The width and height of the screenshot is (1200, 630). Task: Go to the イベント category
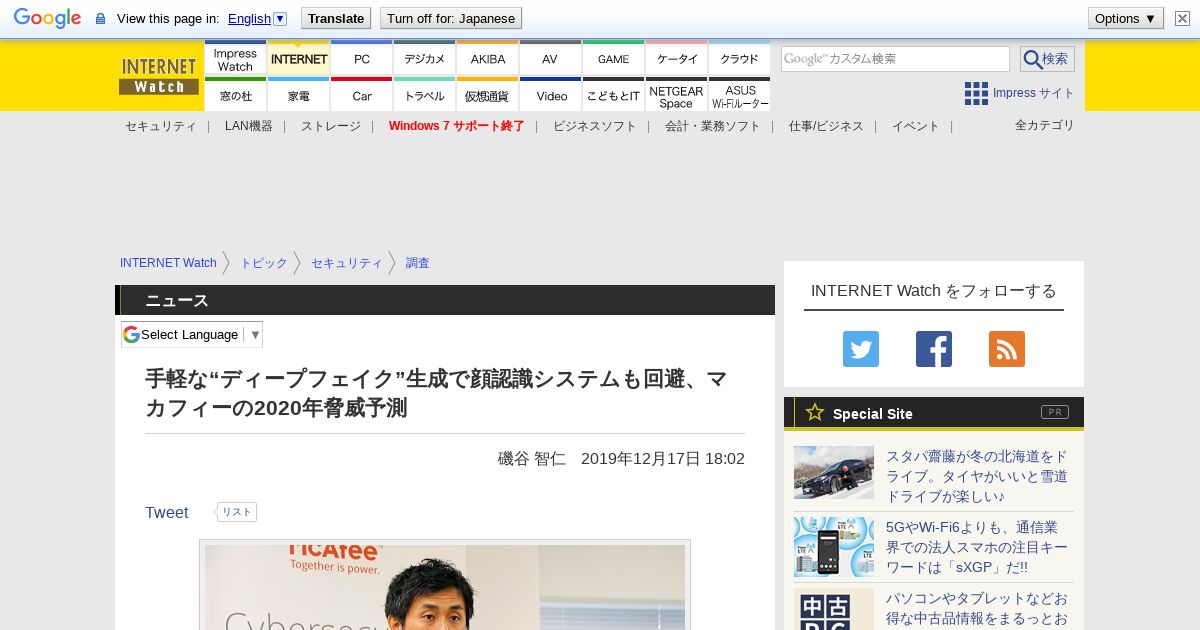click(915, 126)
